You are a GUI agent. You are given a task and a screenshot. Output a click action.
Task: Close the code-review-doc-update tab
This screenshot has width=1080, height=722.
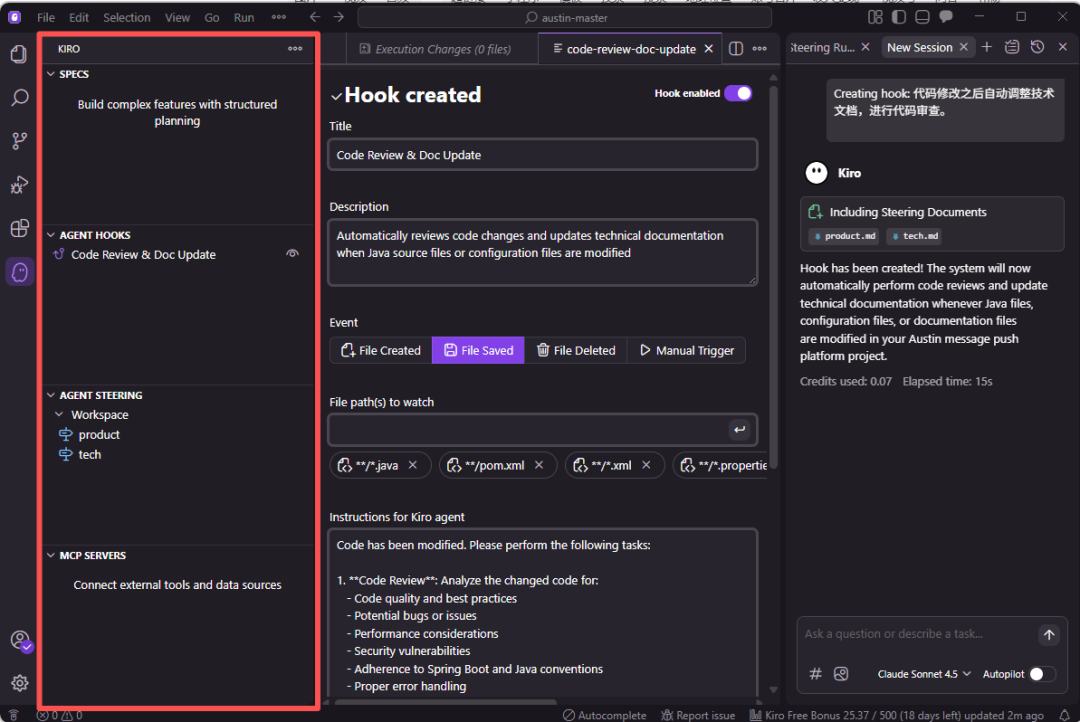point(709,49)
